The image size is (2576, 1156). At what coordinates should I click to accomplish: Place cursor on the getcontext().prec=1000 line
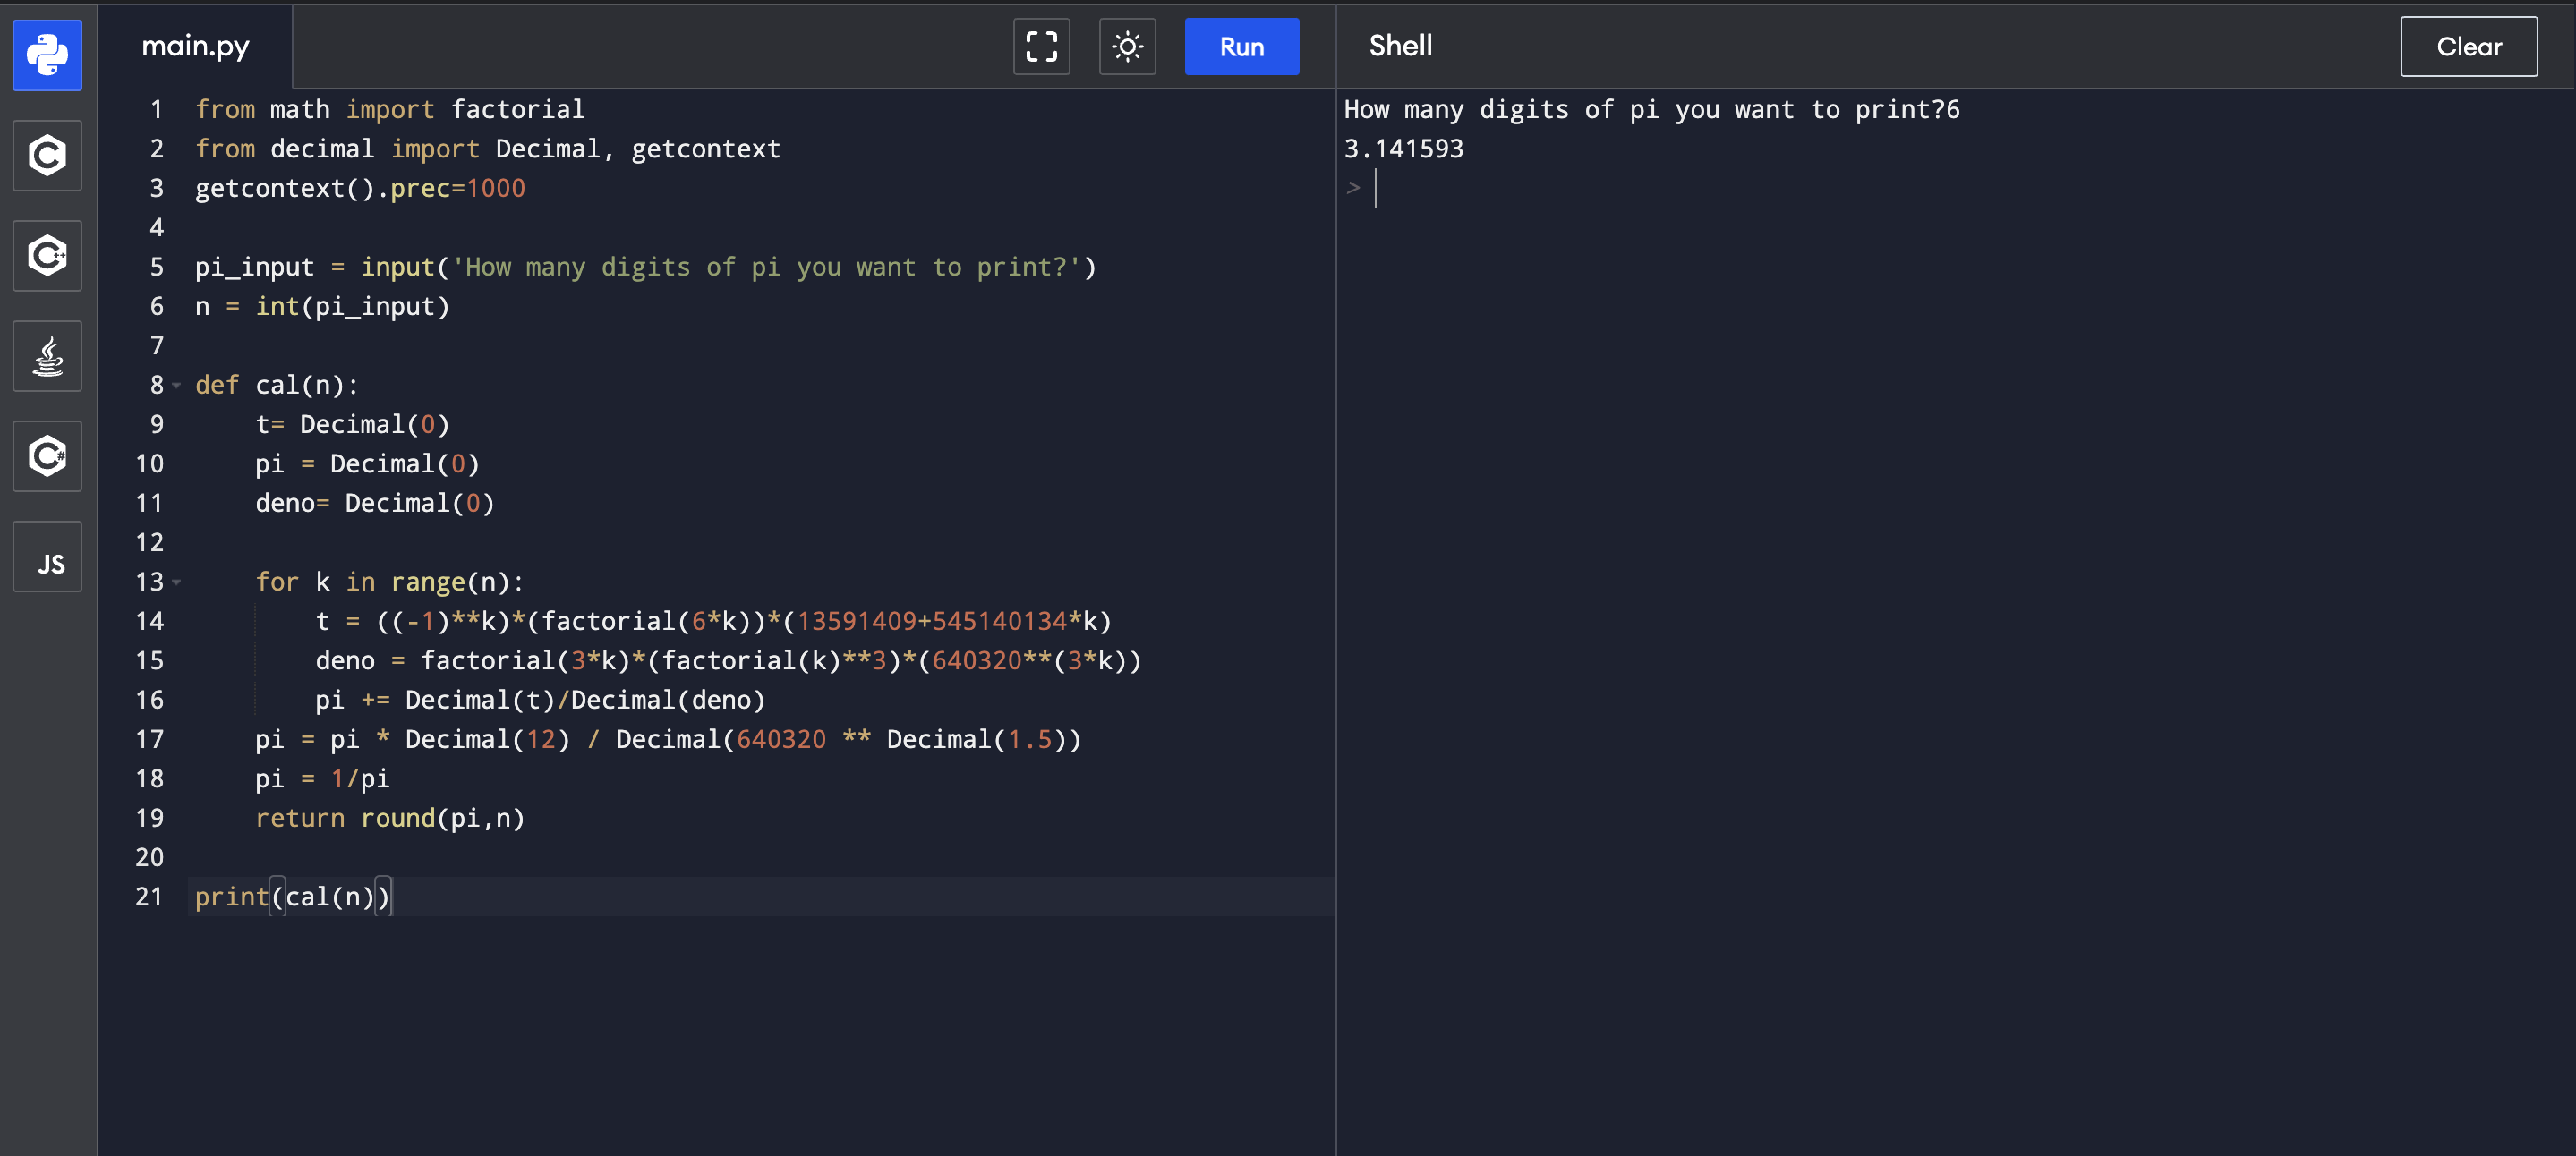click(x=359, y=188)
